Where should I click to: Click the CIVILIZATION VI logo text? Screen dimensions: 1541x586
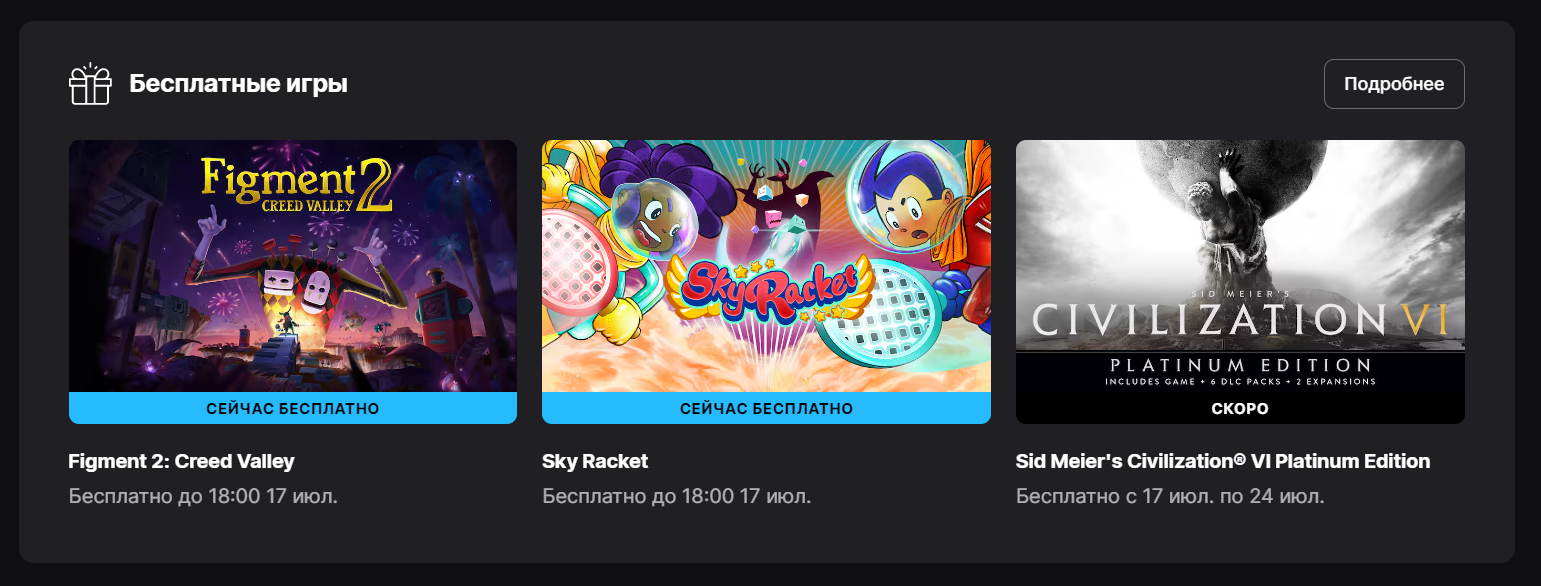(1240, 320)
